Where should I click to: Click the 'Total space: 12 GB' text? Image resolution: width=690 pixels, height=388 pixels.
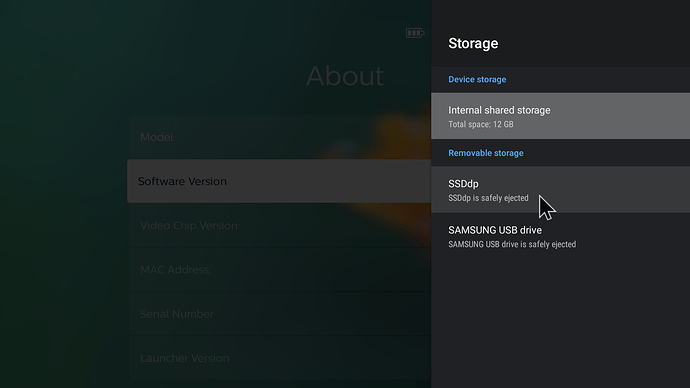(x=481, y=124)
